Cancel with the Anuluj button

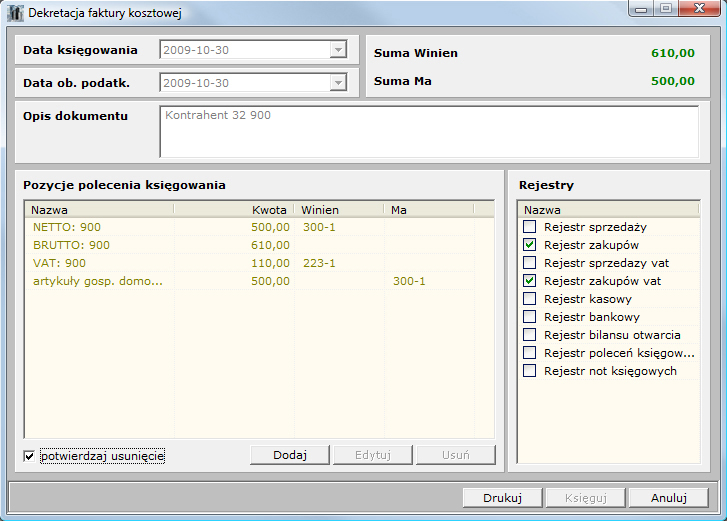(669, 498)
